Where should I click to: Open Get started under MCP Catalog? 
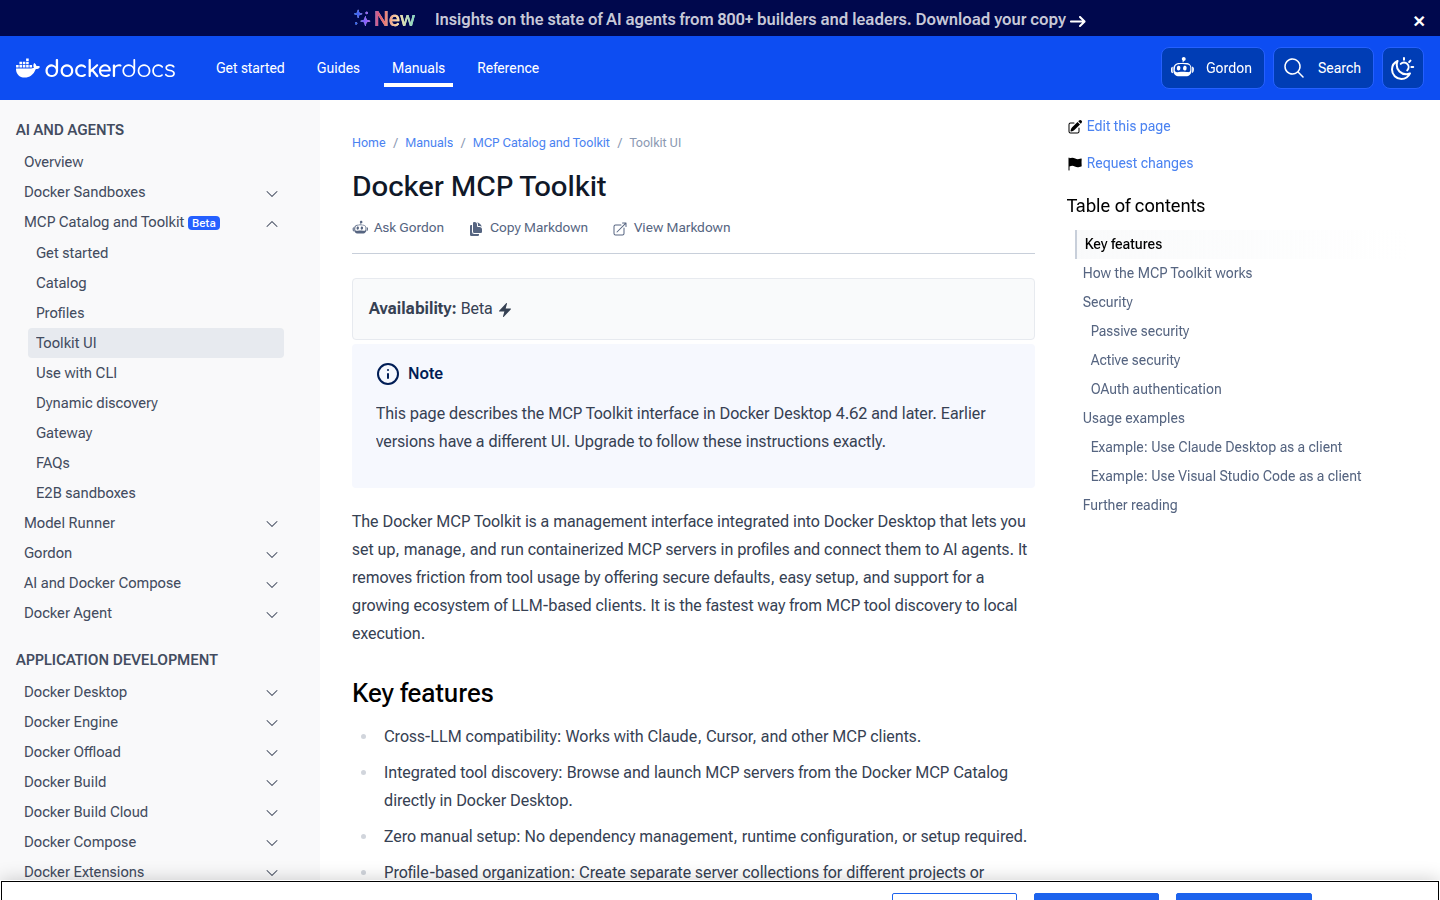click(72, 253)
